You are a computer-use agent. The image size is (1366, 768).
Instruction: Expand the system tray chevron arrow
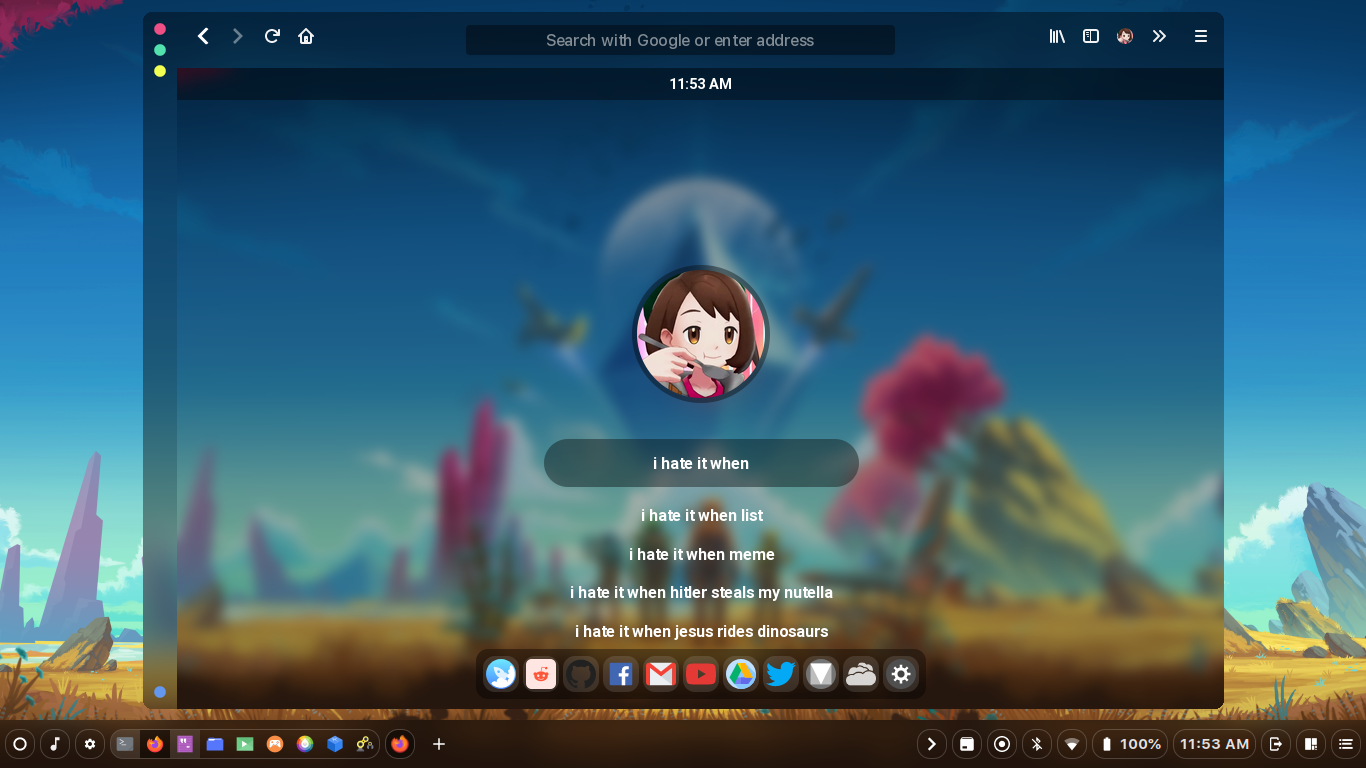[x=932, y=744]
